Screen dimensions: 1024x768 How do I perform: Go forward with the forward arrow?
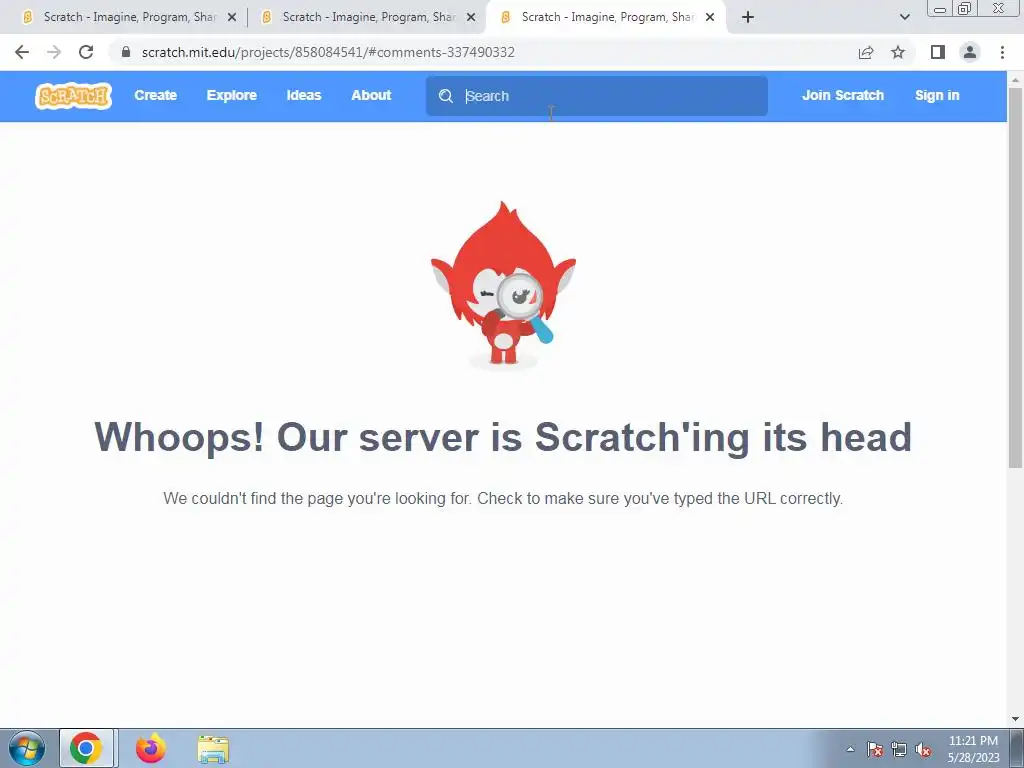[54, 52]
